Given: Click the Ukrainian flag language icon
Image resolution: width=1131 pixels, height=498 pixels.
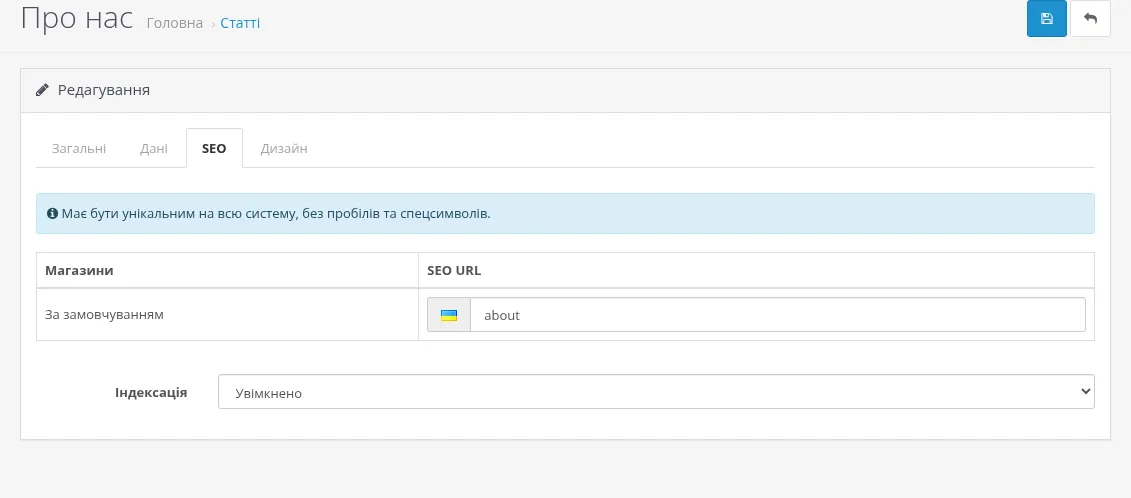Looking at the screenshot, I should 449,315.
